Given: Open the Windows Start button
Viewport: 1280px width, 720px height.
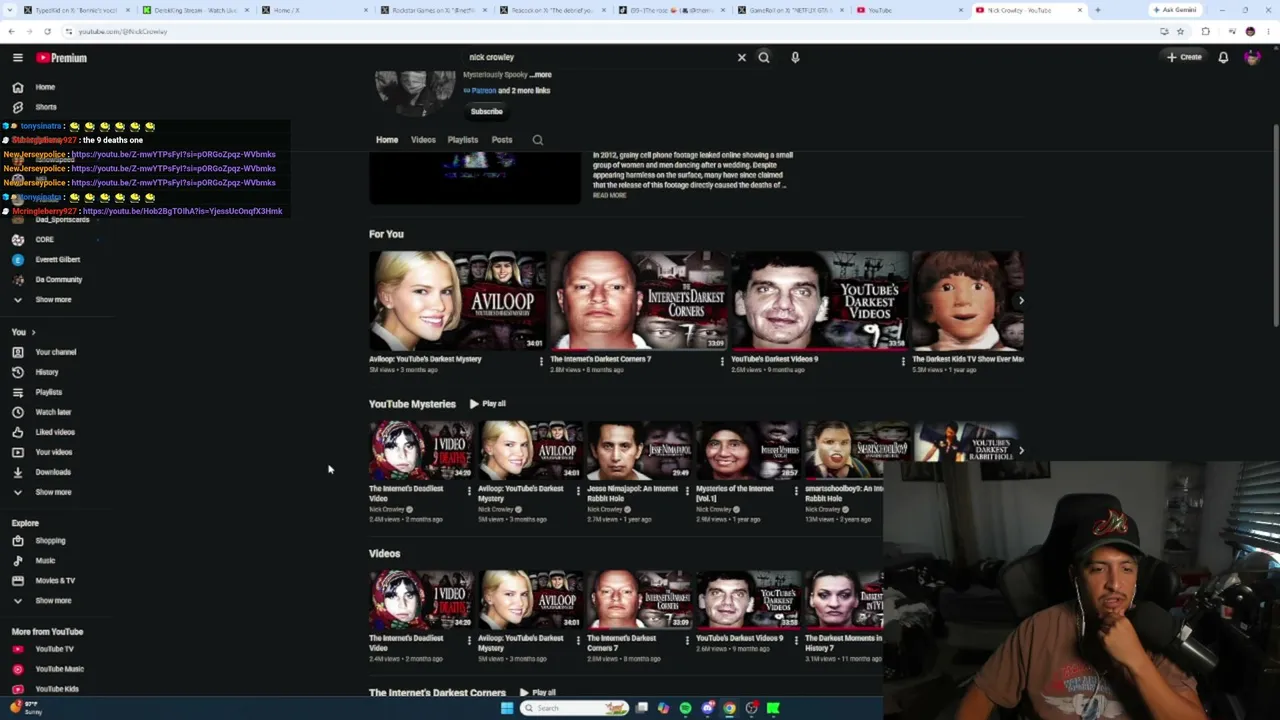Looking at the screenshot, I should (507, 708).
